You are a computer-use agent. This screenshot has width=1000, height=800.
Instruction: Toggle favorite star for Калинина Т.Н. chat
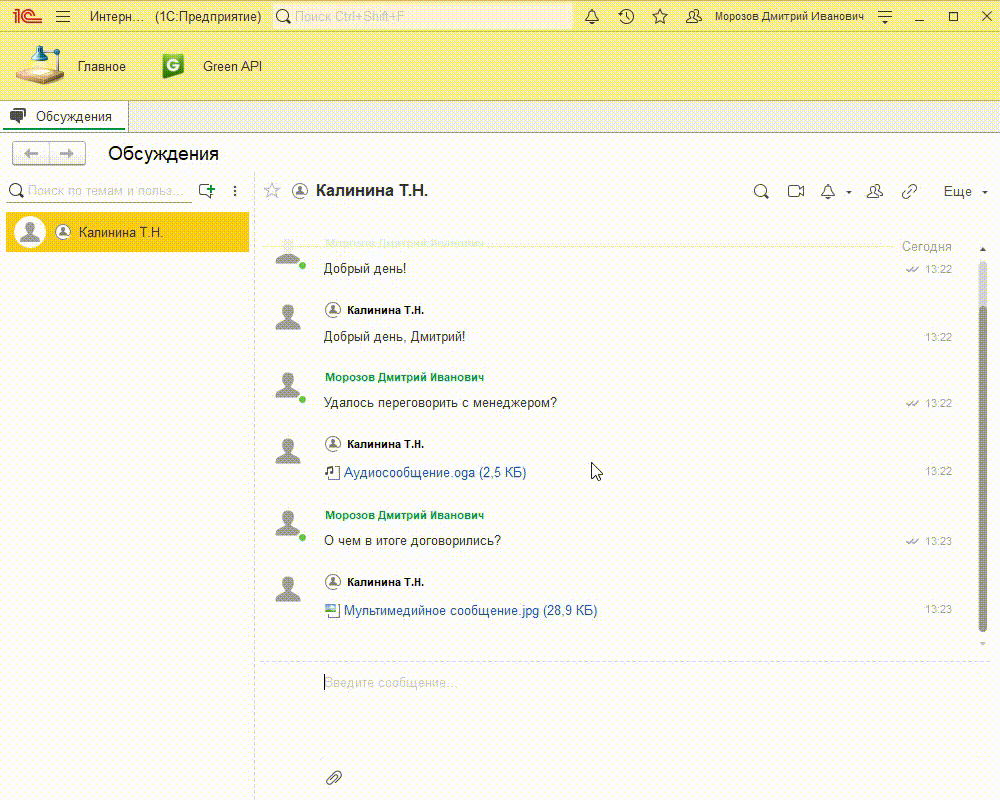[272, 191]
